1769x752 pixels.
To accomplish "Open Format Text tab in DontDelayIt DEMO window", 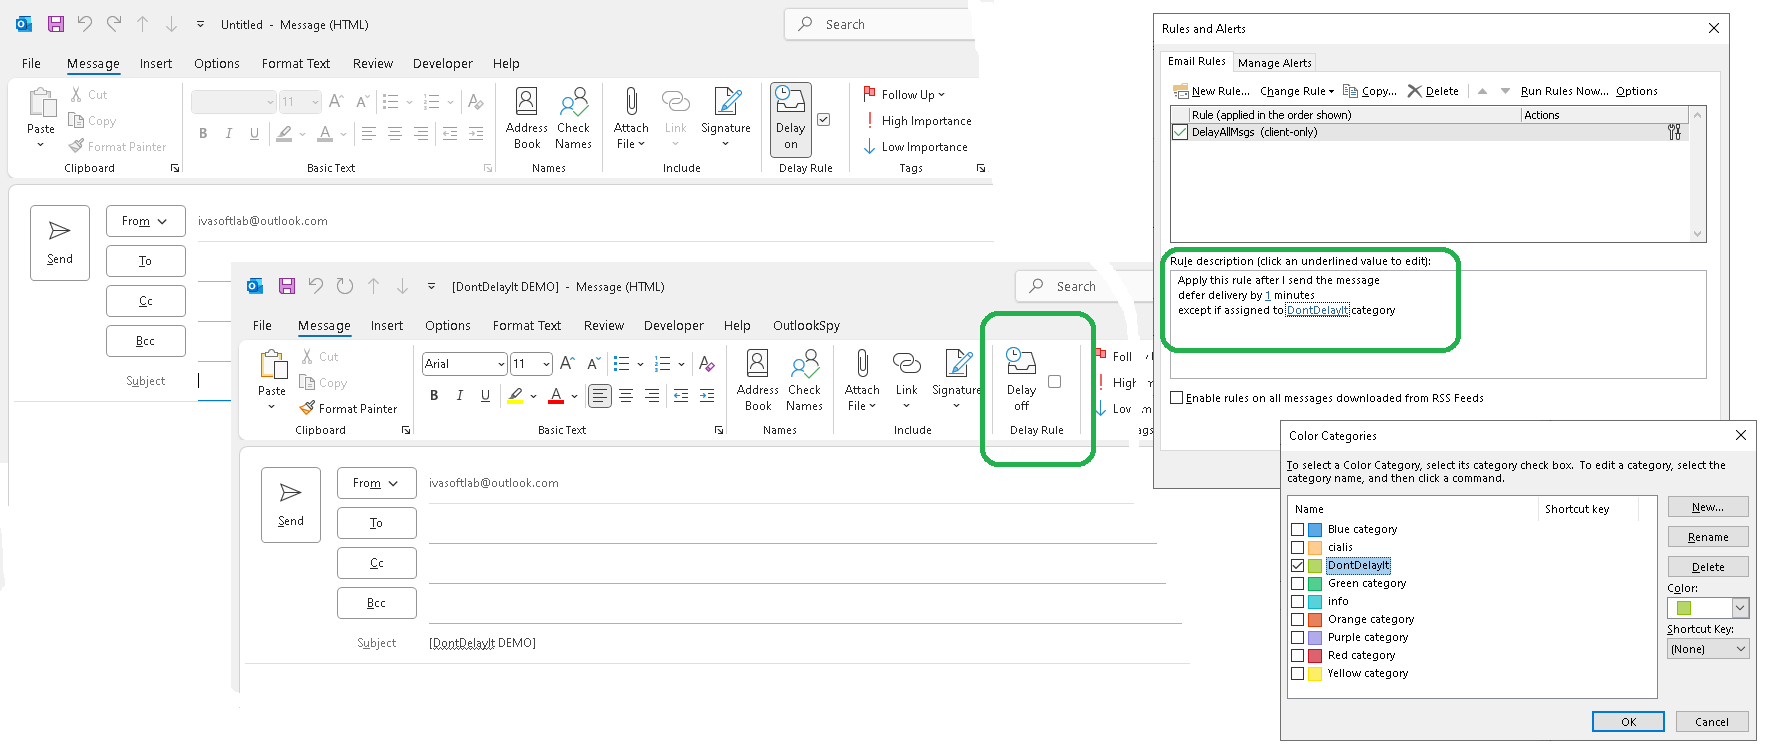I will pos(526,326).
